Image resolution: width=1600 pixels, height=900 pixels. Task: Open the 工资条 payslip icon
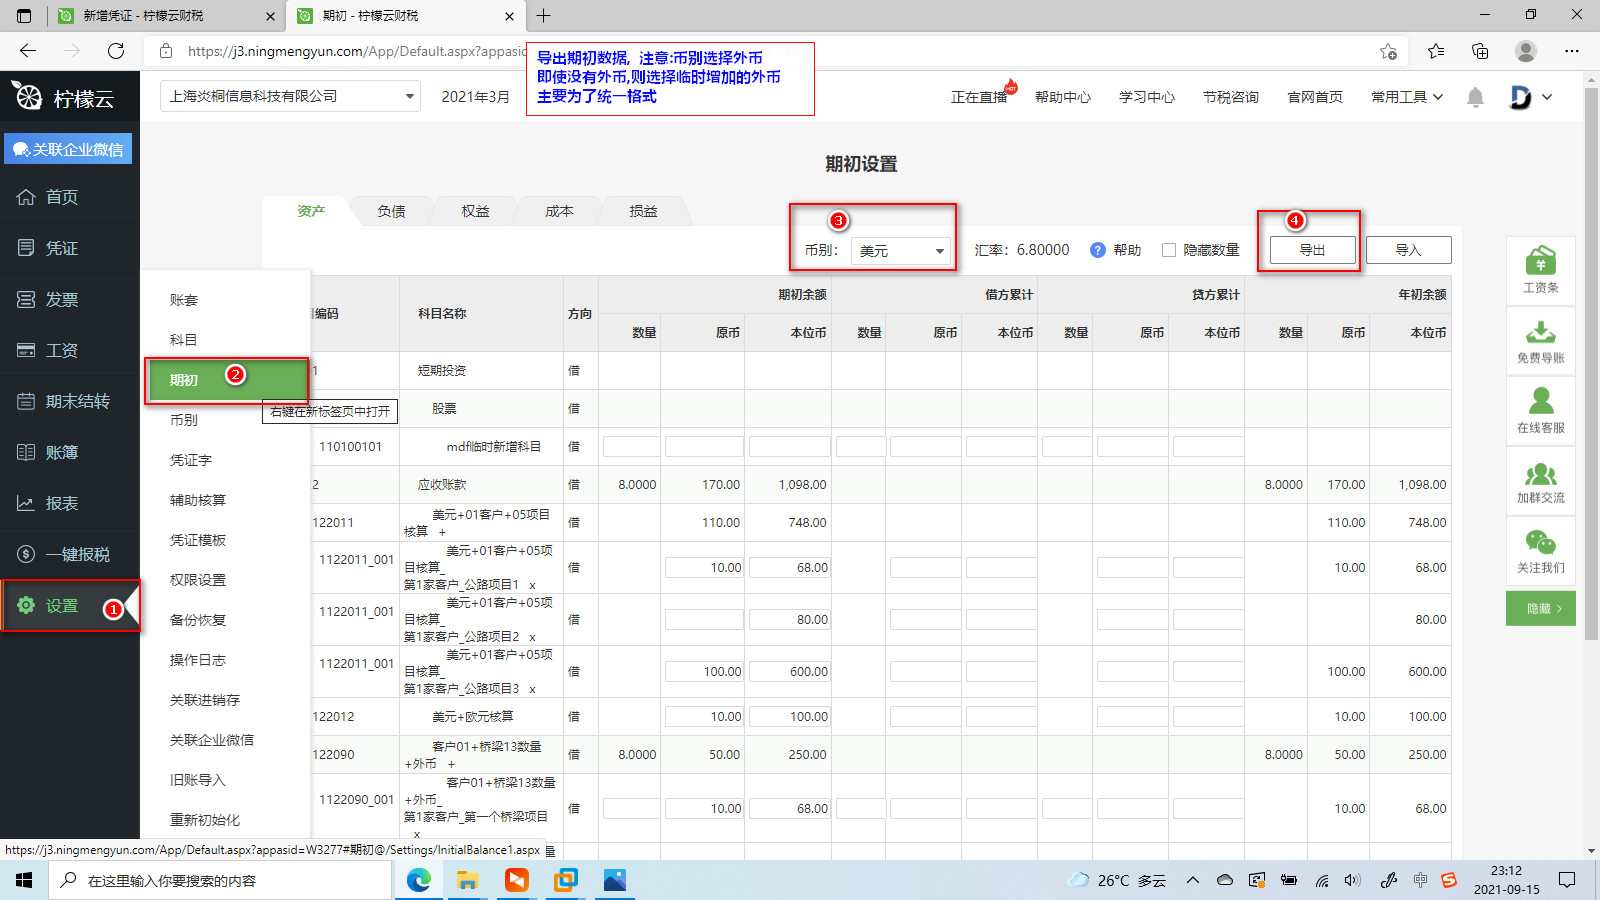pyautogui.click(x=1540, y=264)
